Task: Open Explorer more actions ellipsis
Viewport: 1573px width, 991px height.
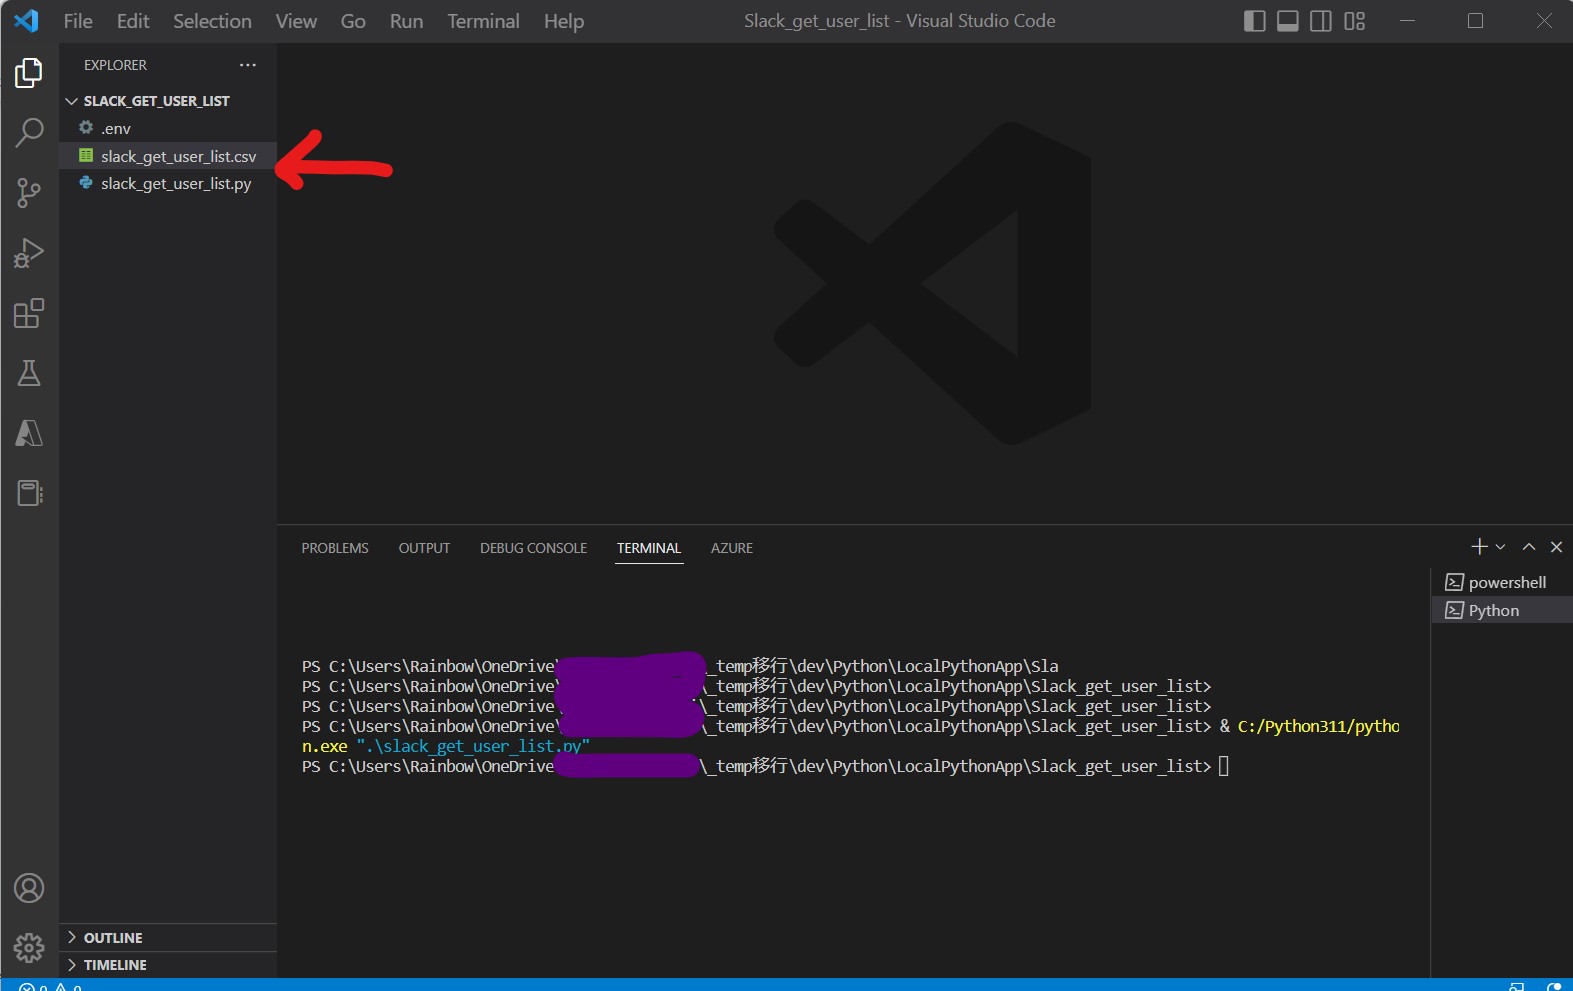Action: click(x=248, y=65)
